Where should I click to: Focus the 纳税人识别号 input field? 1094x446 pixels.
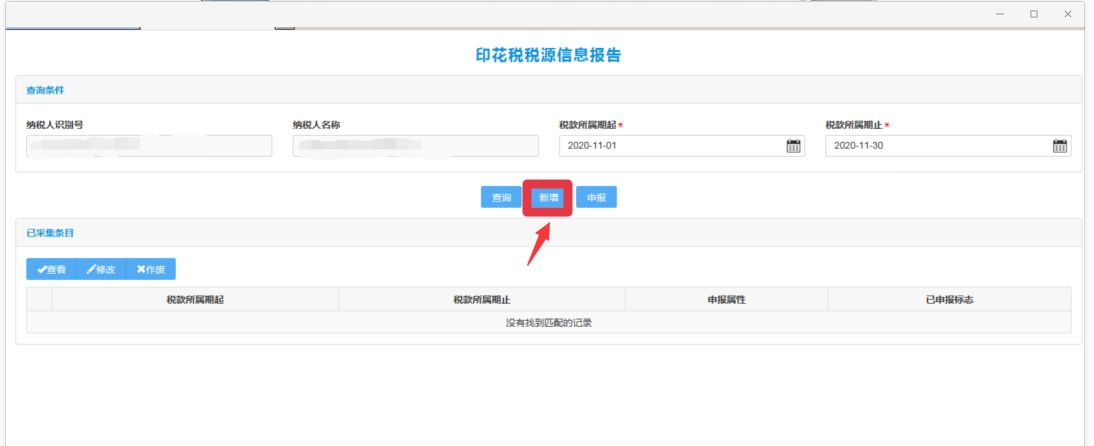point(149,146)
